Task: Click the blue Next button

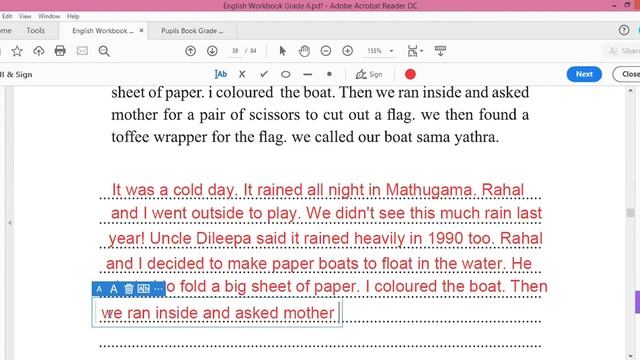Action: [584, 74]
